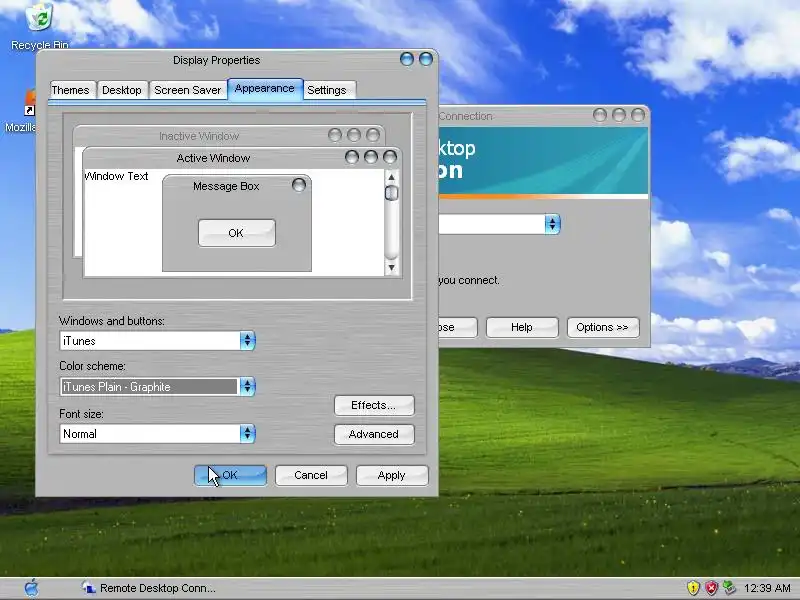
Task: Expand the Color scheme dropdown arrow
Action: pos(247,387)
